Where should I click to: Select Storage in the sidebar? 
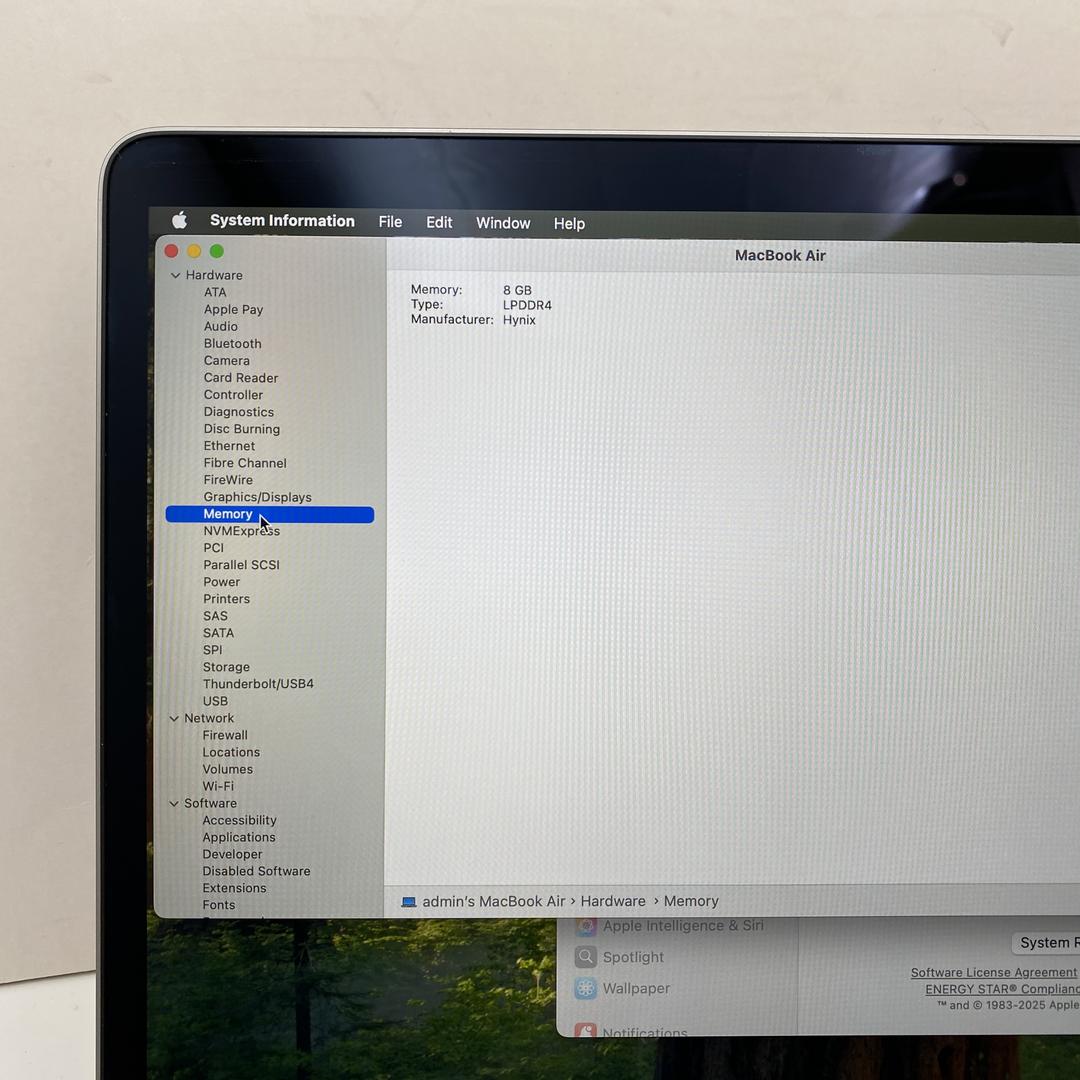pos(227,667)
